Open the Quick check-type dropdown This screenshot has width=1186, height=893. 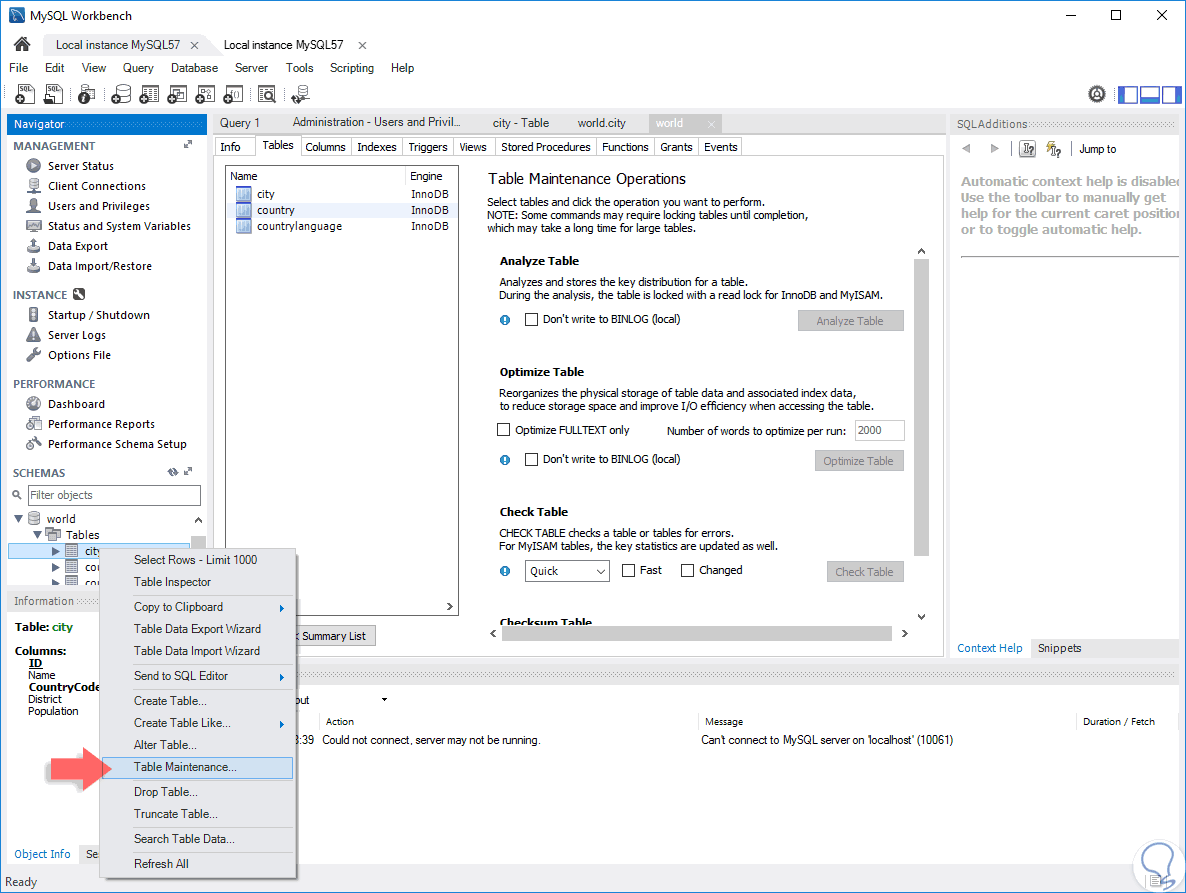point(567,571)
